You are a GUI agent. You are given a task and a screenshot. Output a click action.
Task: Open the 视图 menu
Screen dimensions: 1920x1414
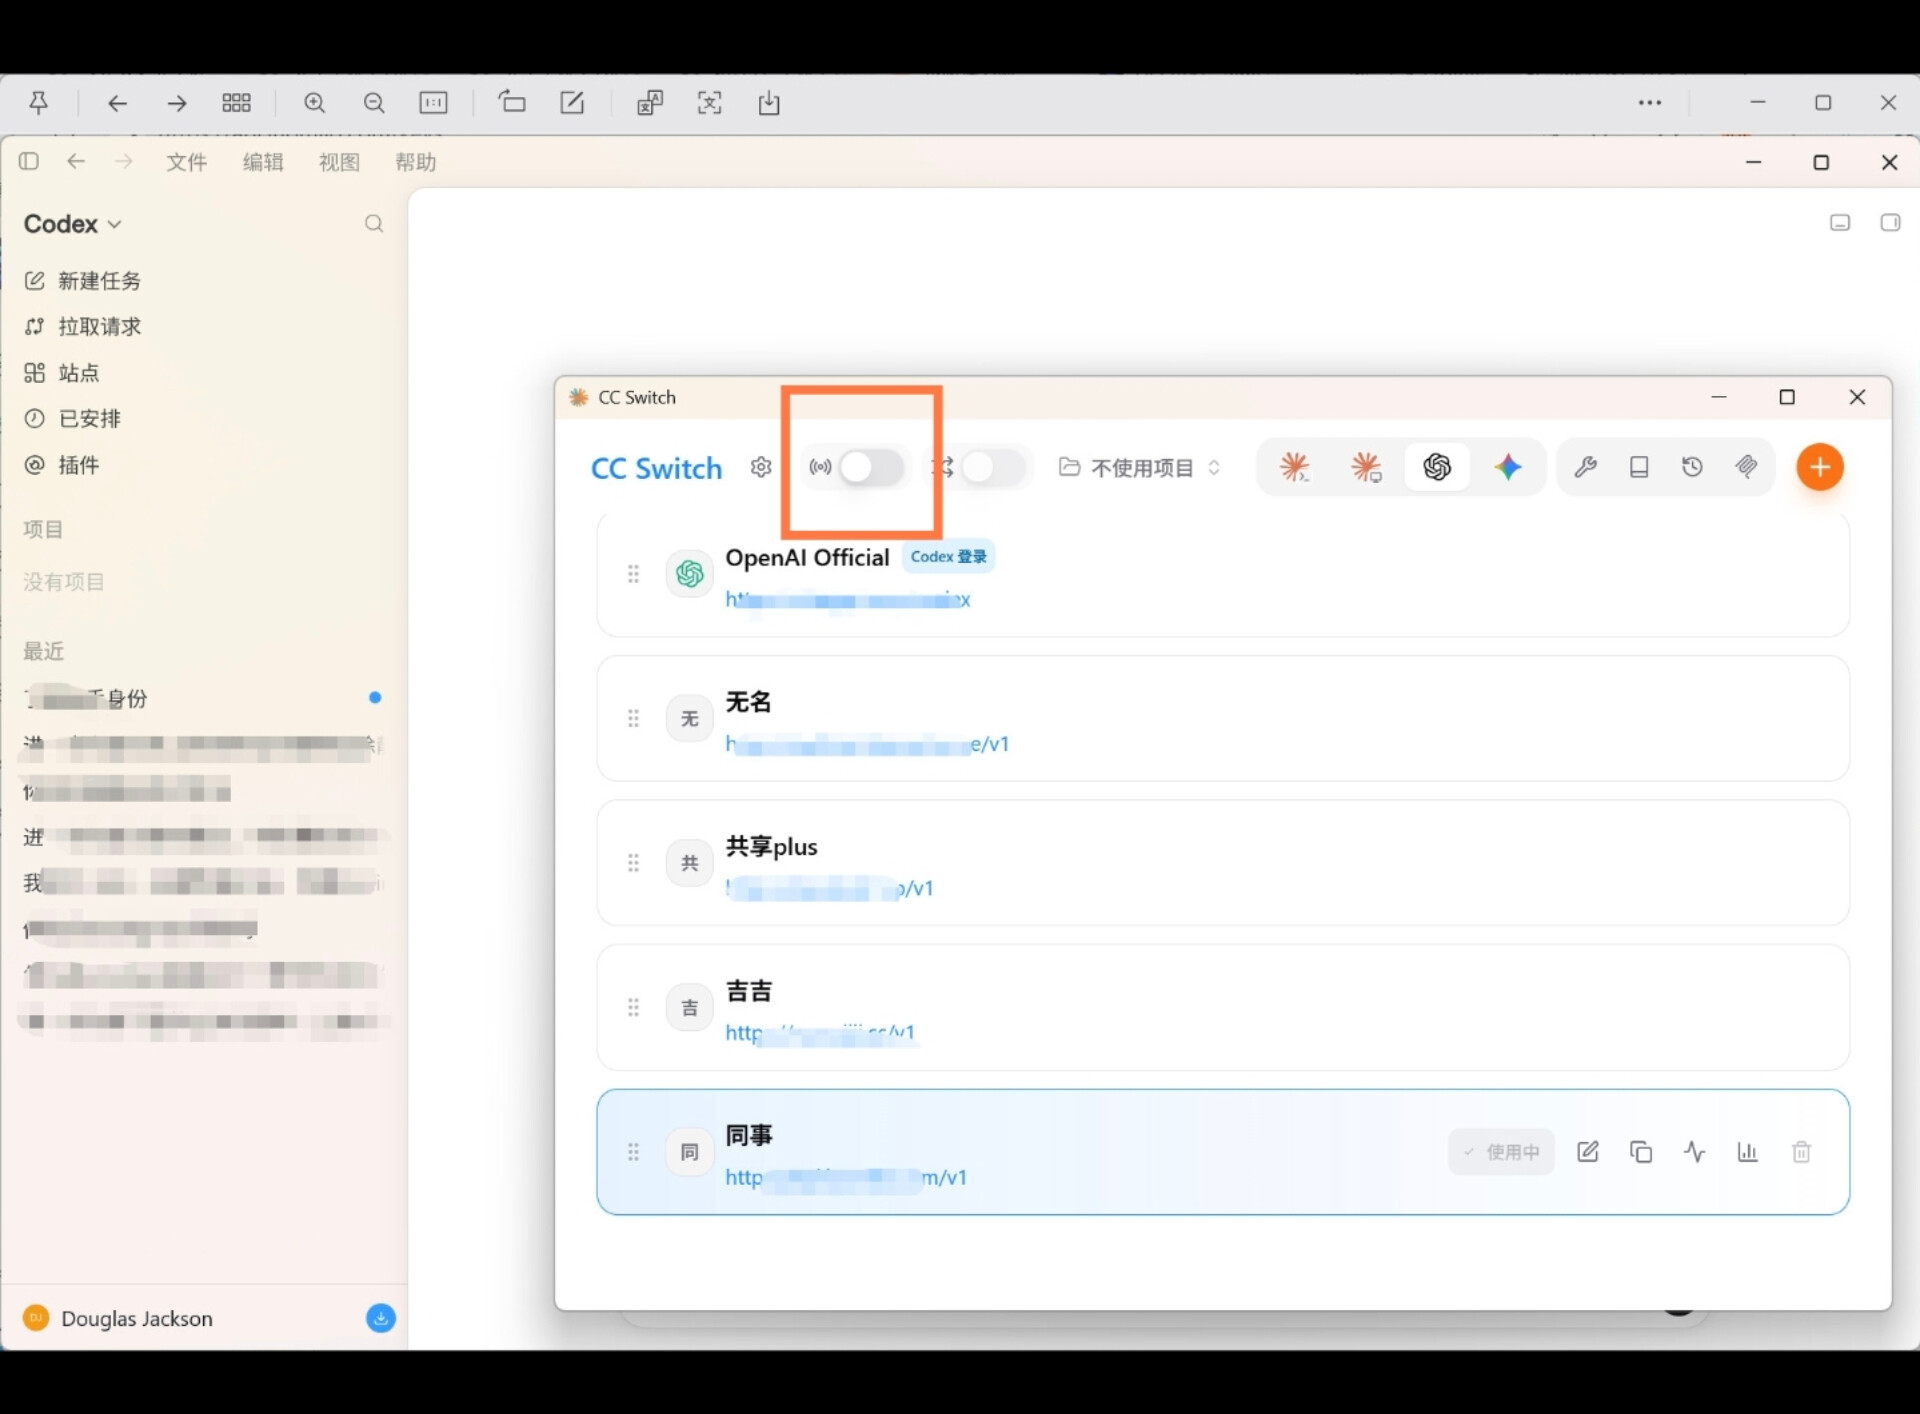tap(339, 162)
